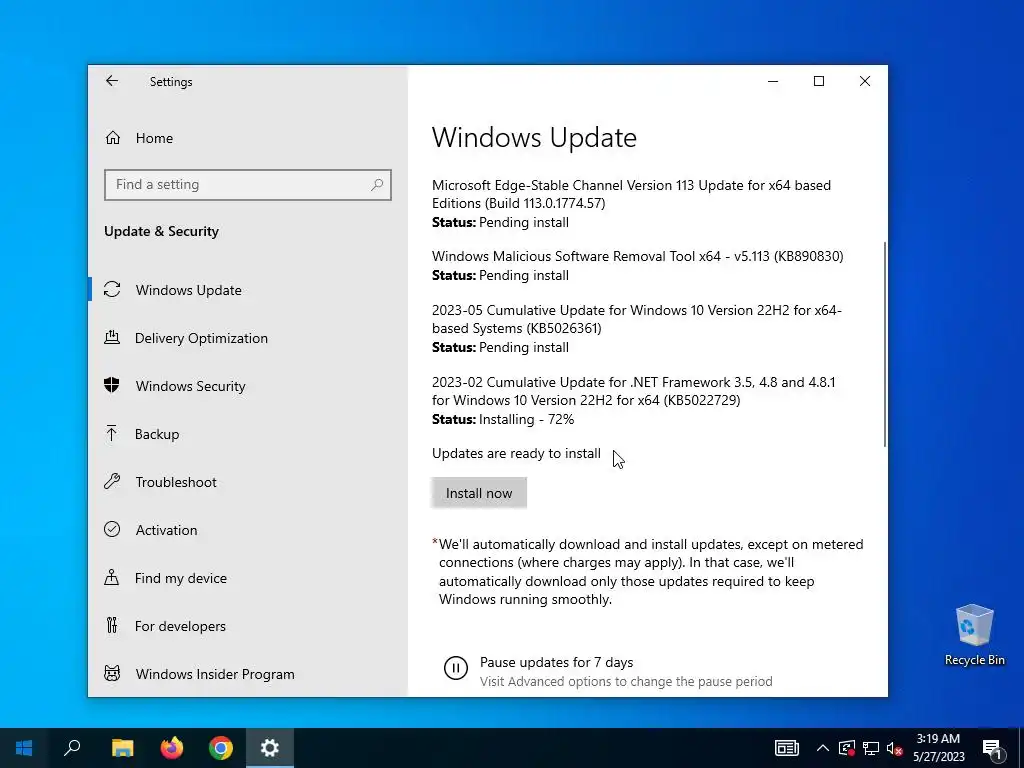Maximize the Settings window
Screen dimensions: 1024x768
(x=818, y=81)
